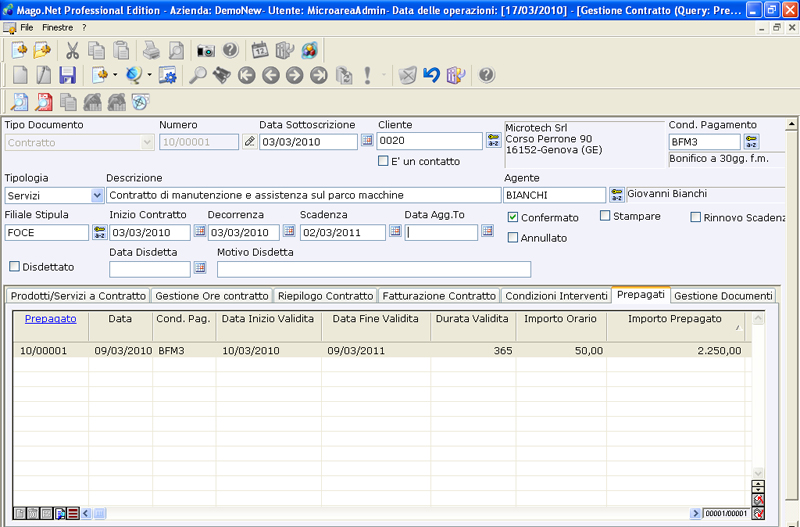Open calendar picker for Data Agg.To
The image size is (800, 527).
487,231
